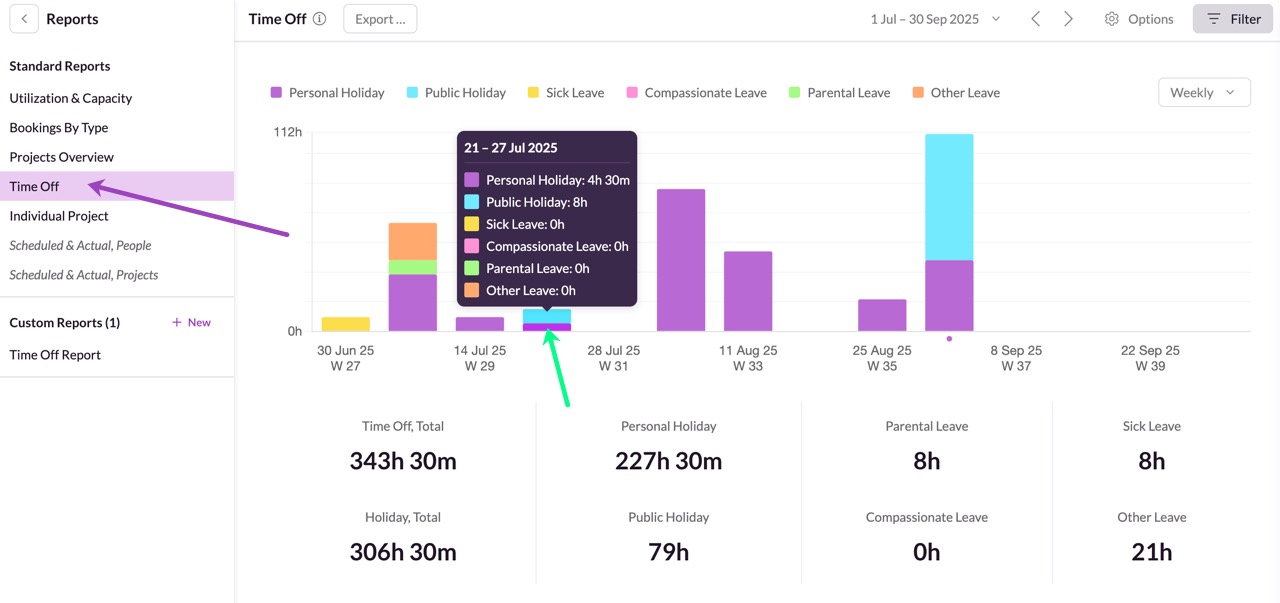This screenshot has width=1280, height=603.
Task: Open the Weekly interval dropdown
Action: (x=1203, y=93)
